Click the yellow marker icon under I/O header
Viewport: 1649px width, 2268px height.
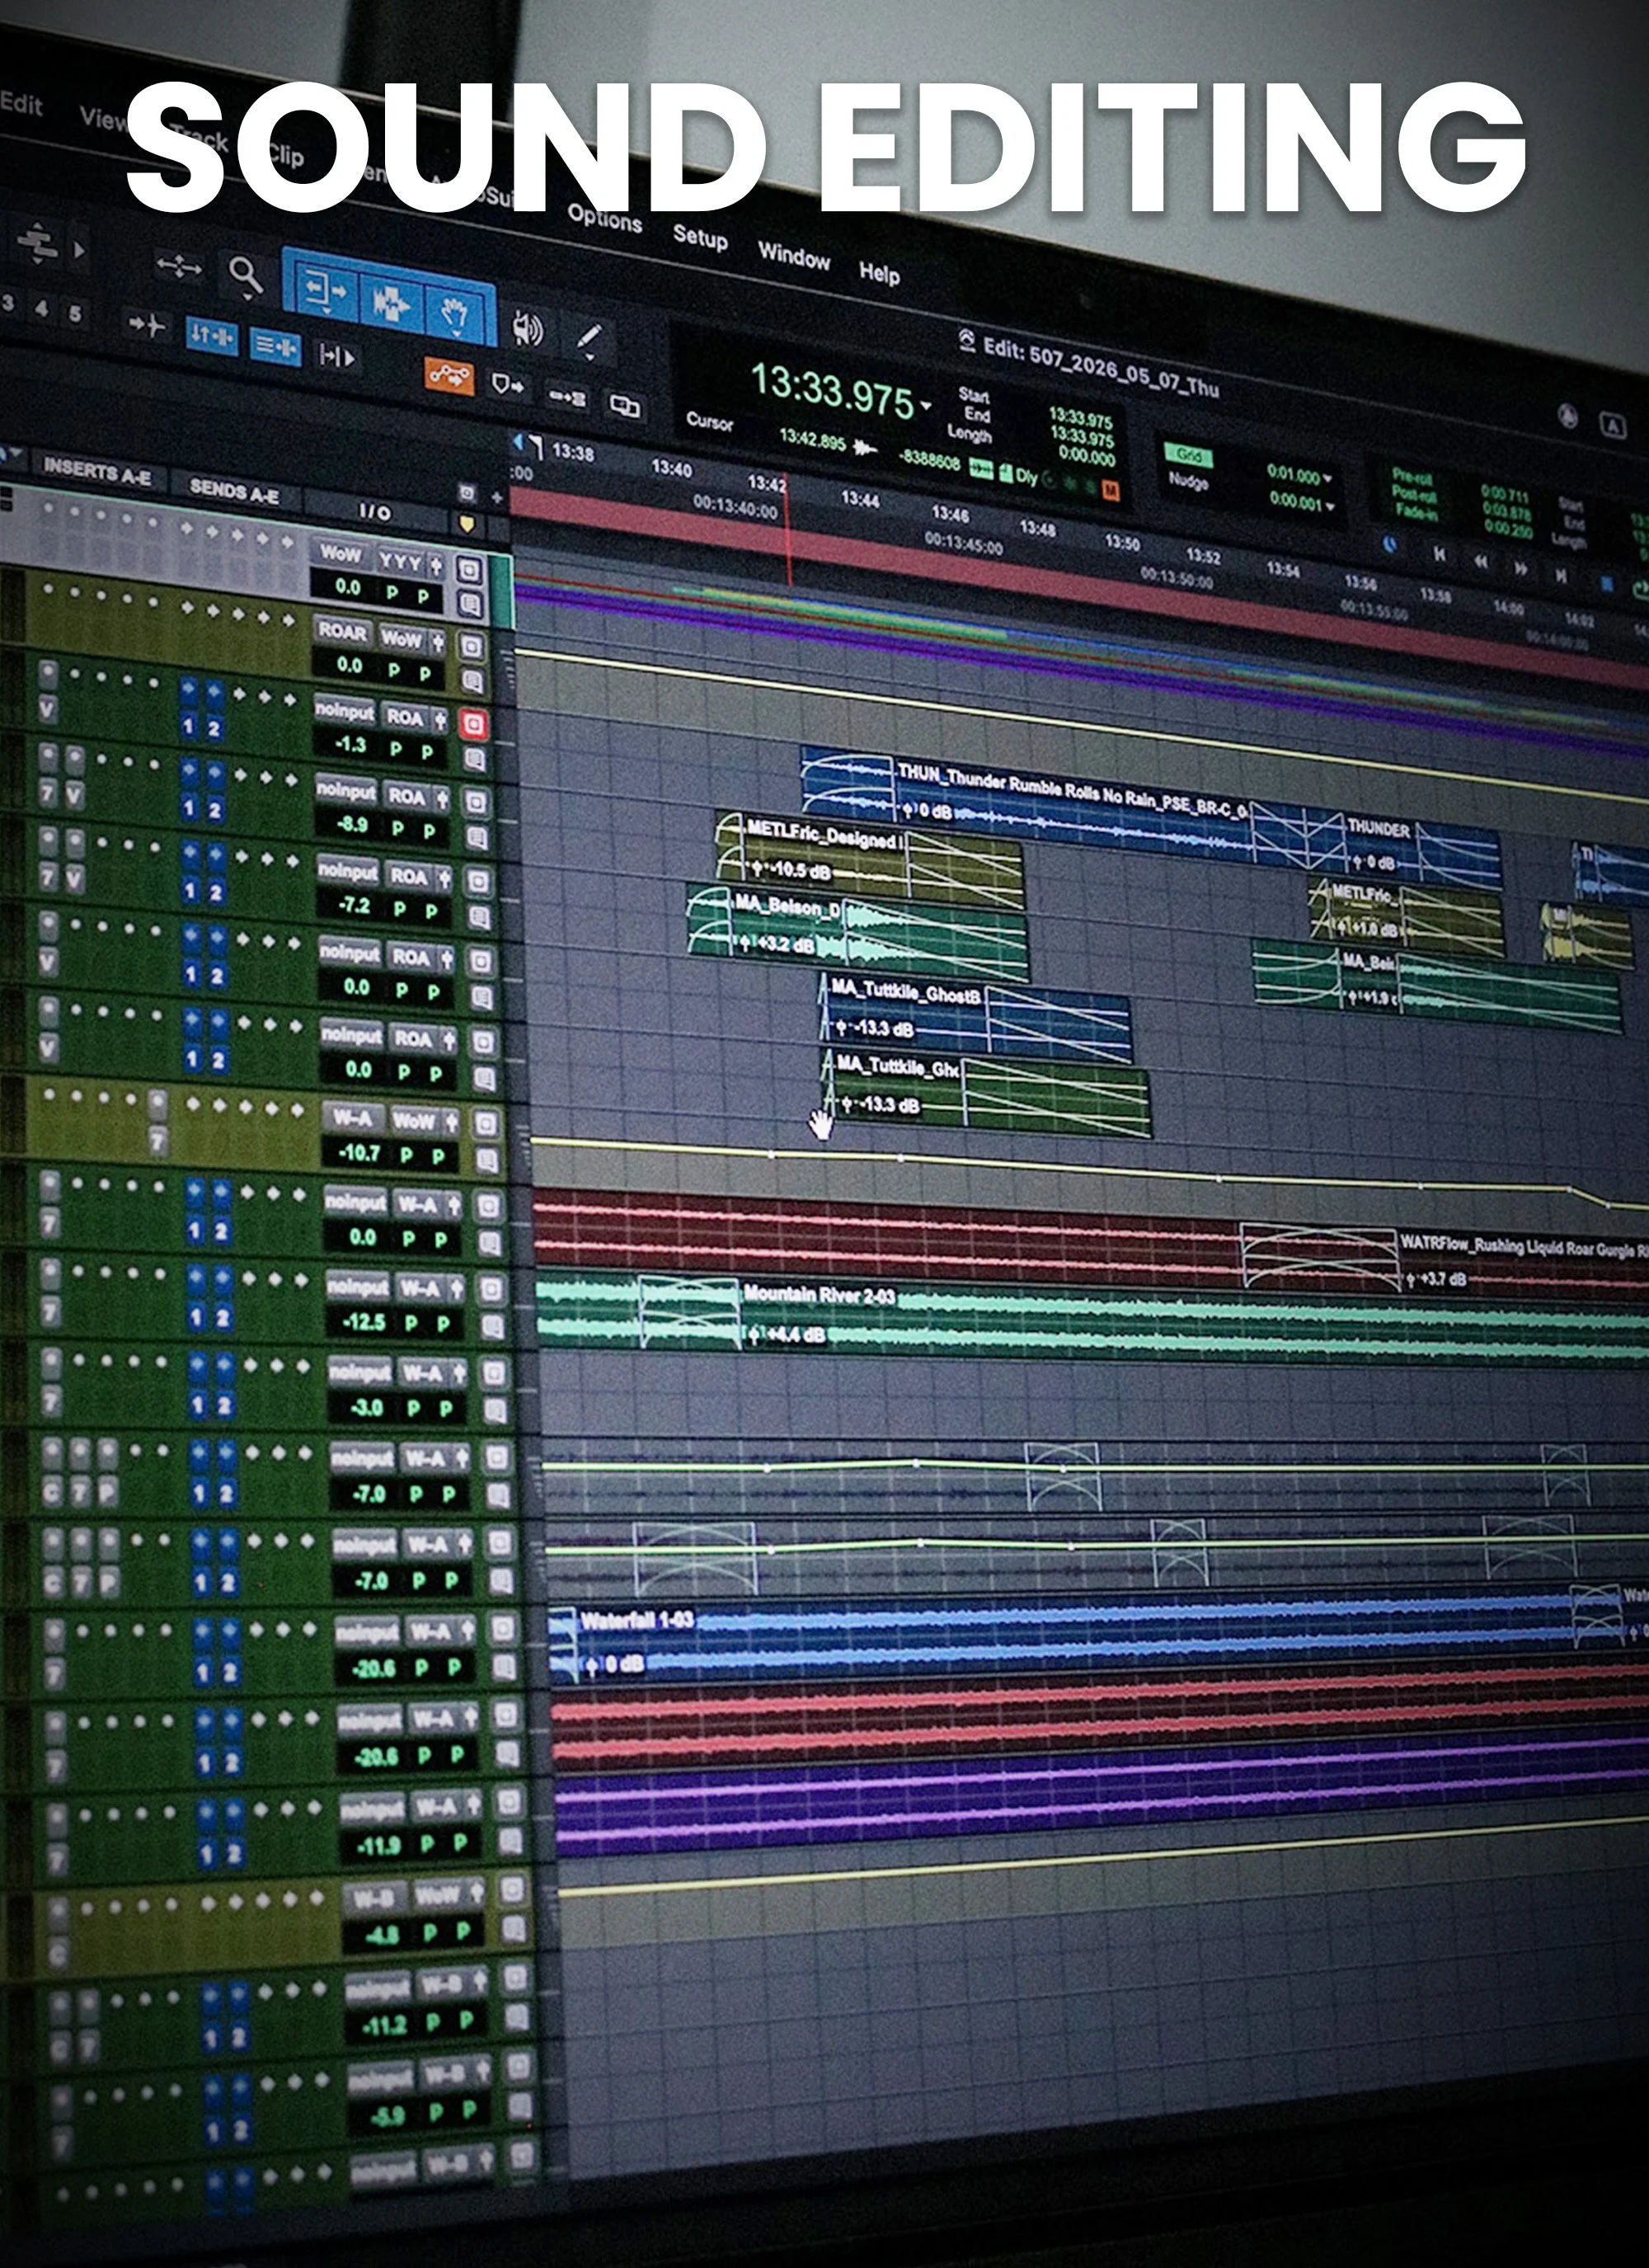[465, 523]
